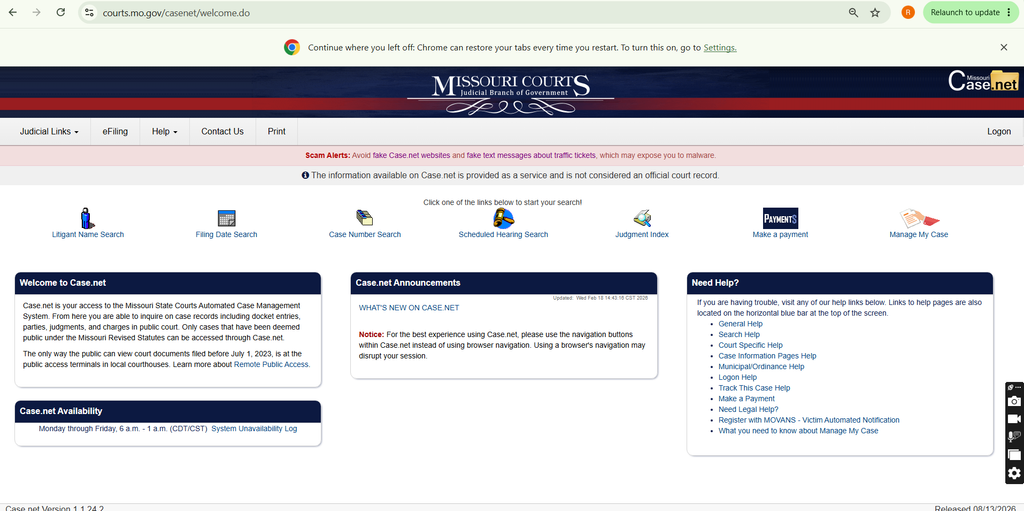
Task: Open the Chrome profile avatar
Action: click(x=908, y=12)
